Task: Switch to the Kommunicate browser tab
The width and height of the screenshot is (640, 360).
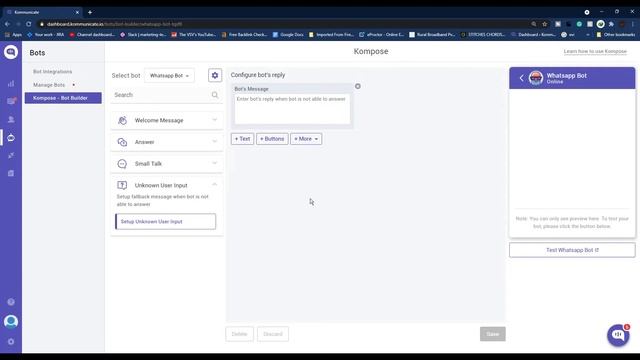Action: click(43, 12)
